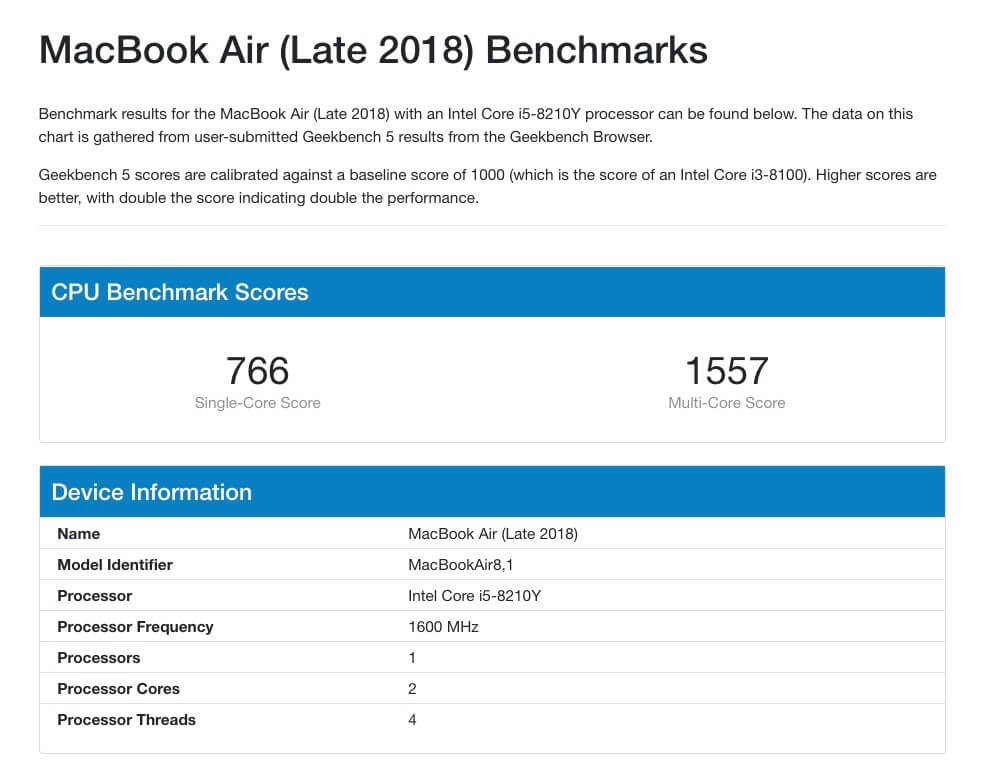The width and height of the screenshot is (983, 772).
Task: Select the Processor Cores value 2
Action: pos(412,689)
